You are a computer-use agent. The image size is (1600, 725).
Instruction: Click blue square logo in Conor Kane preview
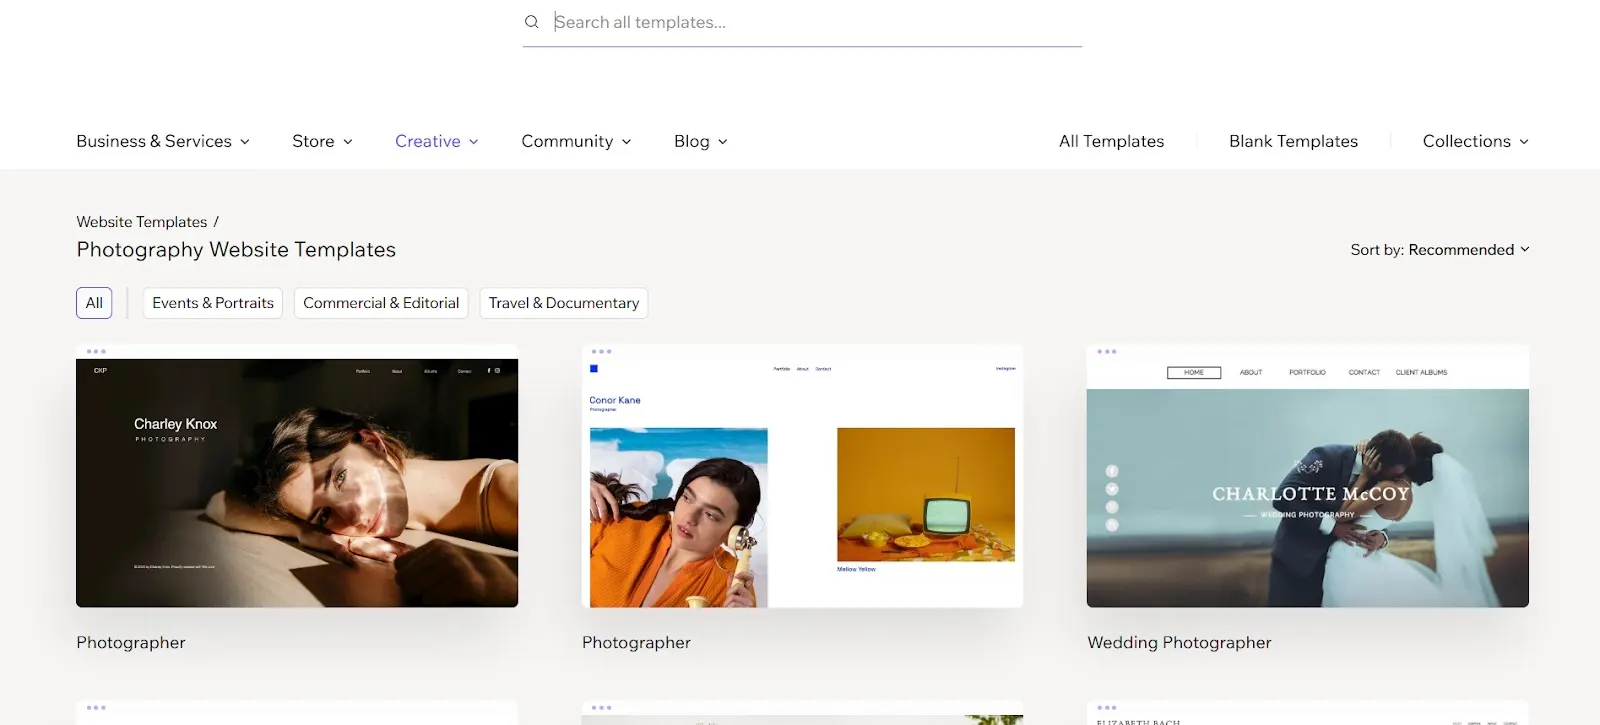[594, 369]
